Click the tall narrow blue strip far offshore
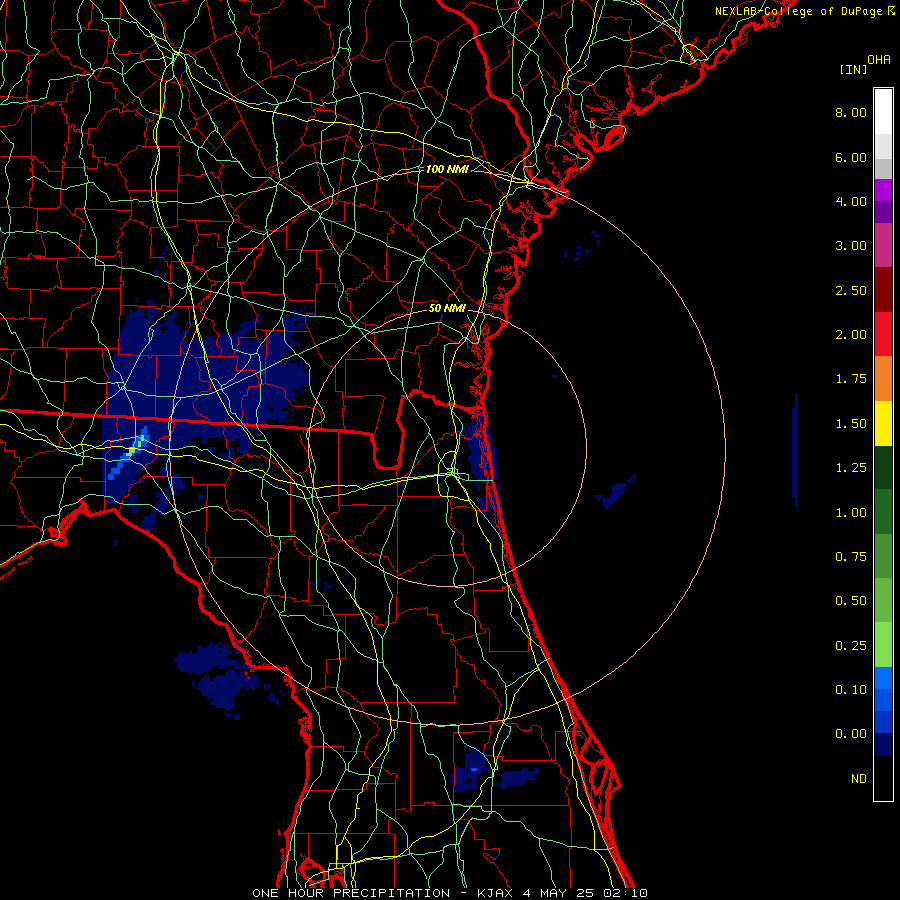The image size is (900, 900). point(795,450)
